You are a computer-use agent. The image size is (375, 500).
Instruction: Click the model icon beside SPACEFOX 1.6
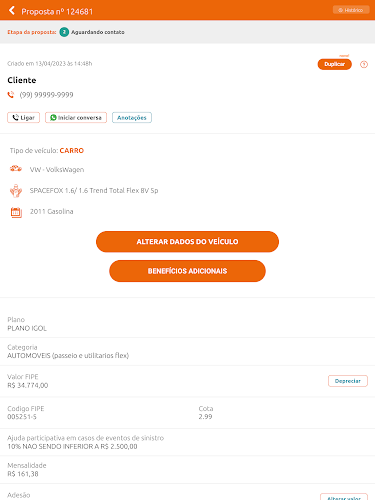pos(16,191)
